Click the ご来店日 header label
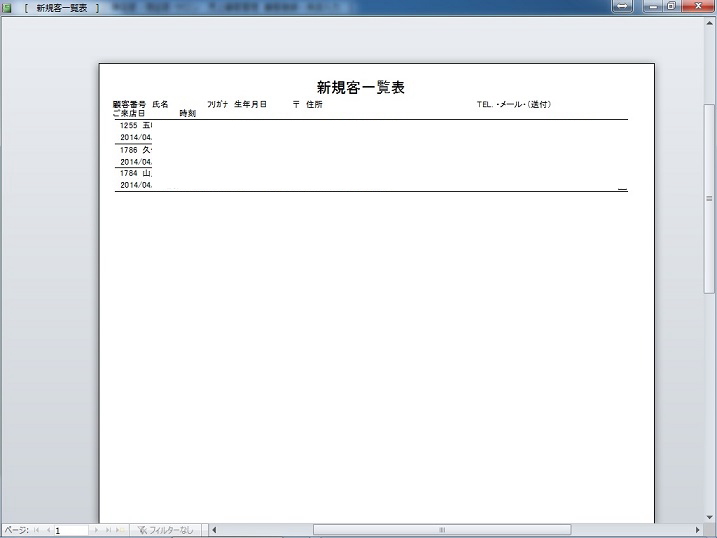The image size is (717, 538). [128, 113]
